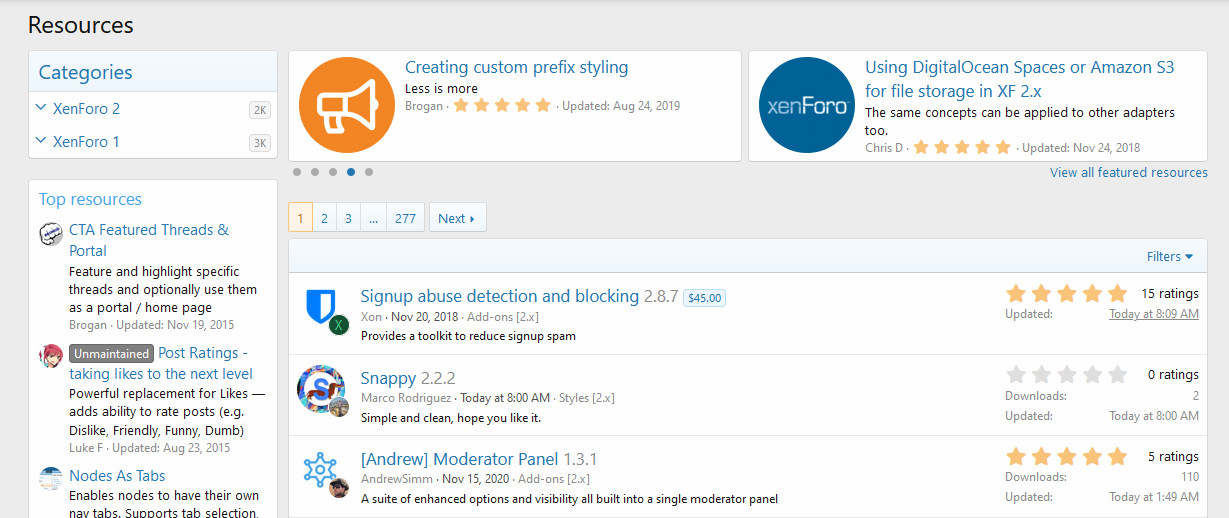Open Post Ratings - taking likes resource
Screen dimensions: 1229x518
(x=160, y=363)
